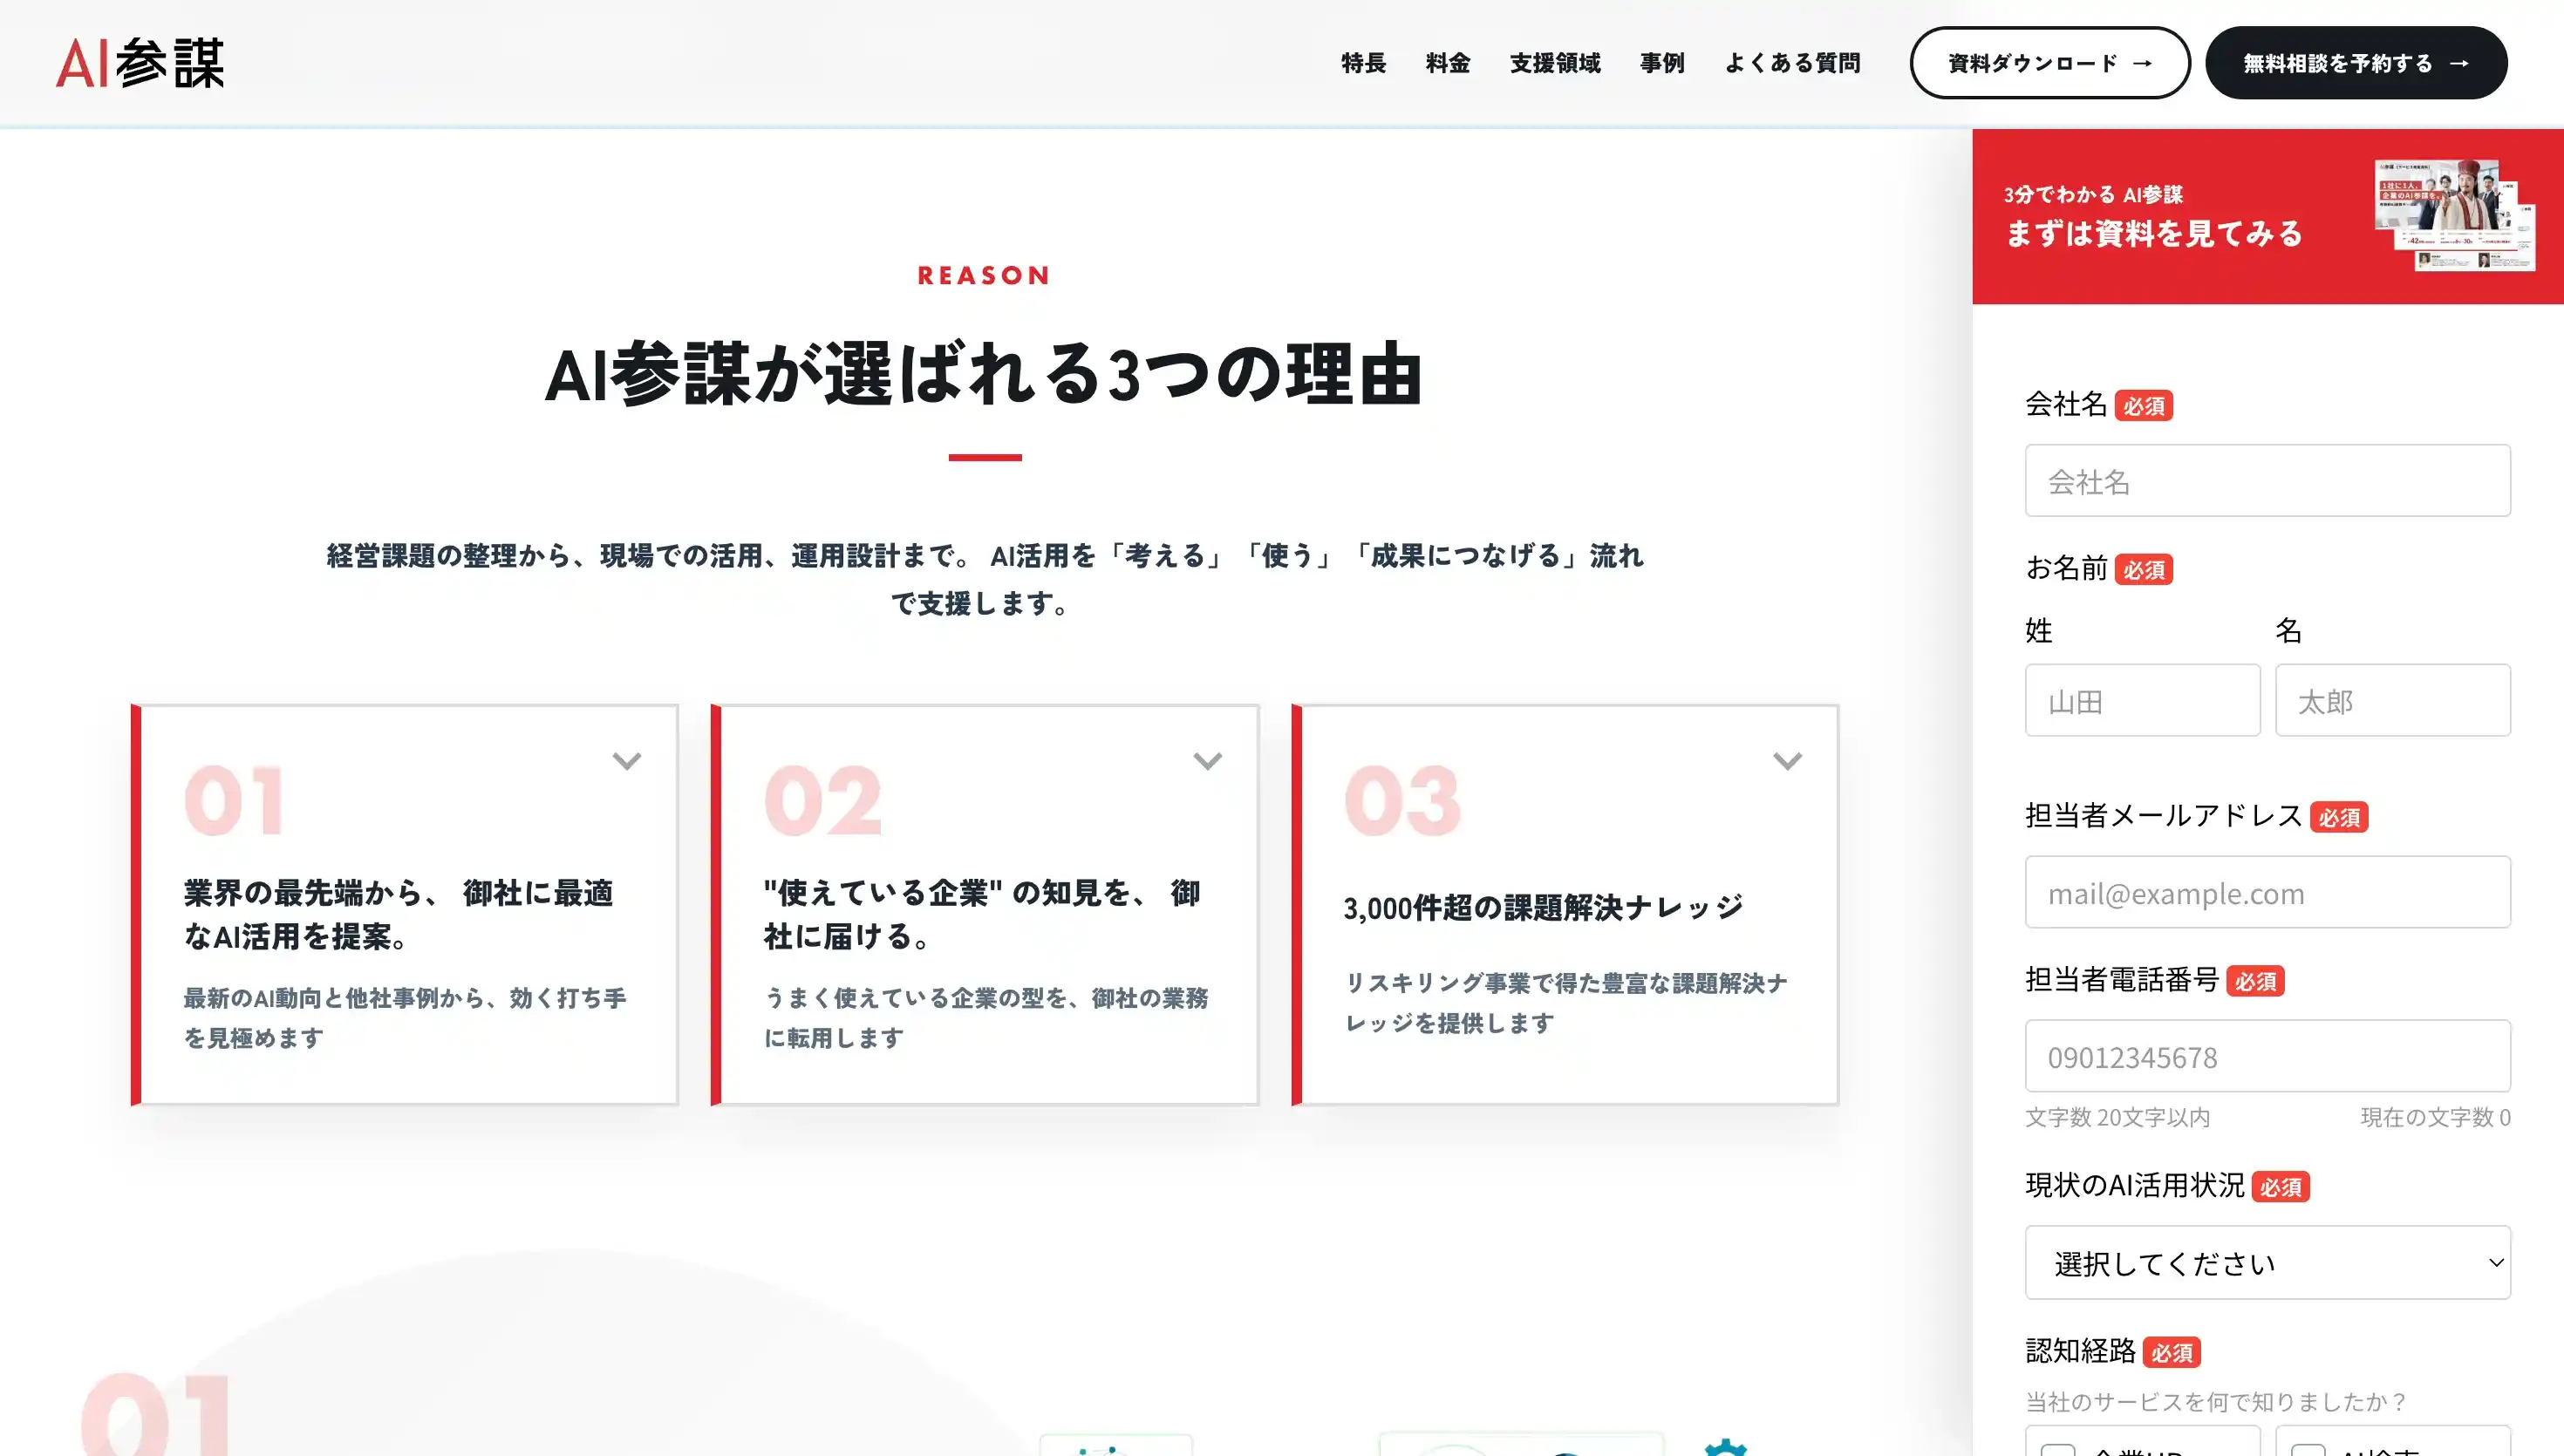
Task: Click 当社のサービスを何で知りましたか？ hint
Action: 2215,1402
